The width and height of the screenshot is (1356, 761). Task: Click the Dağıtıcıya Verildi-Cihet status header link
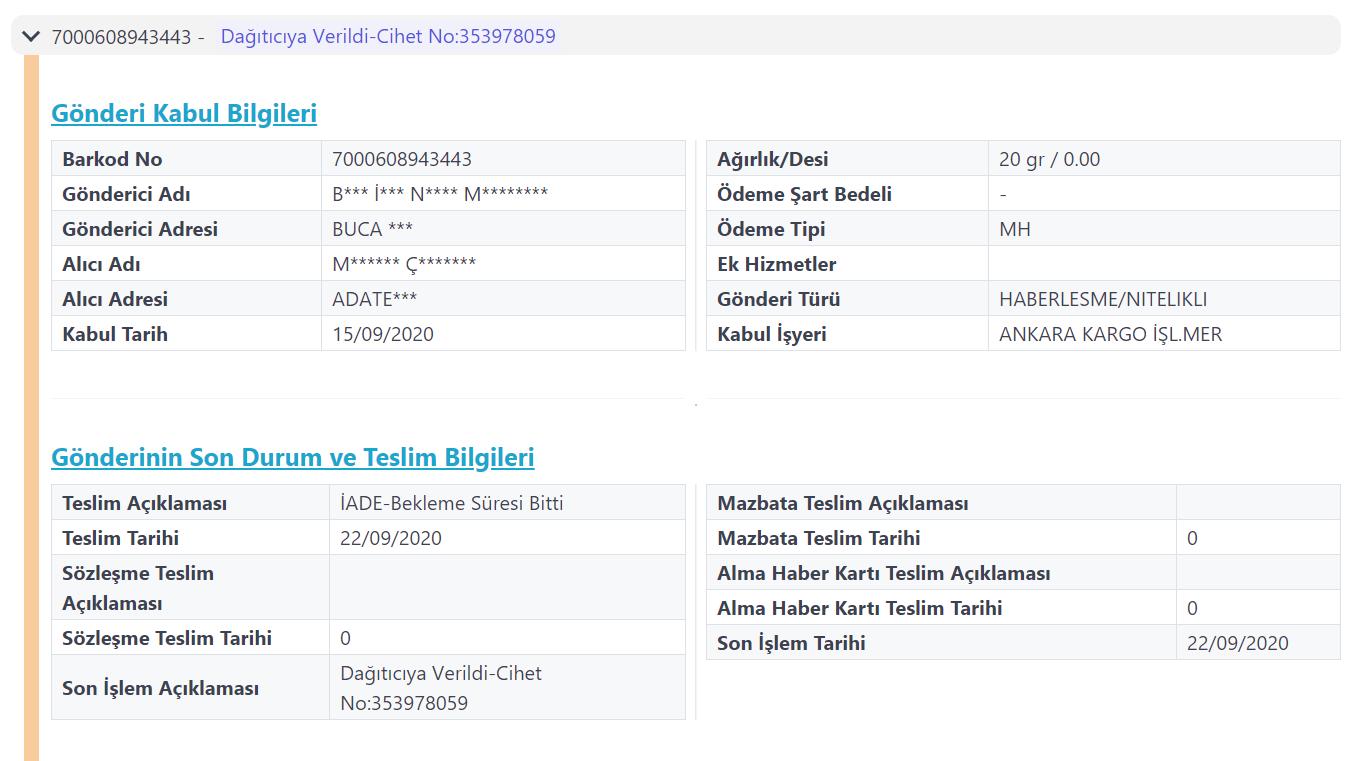pos(388,37)
